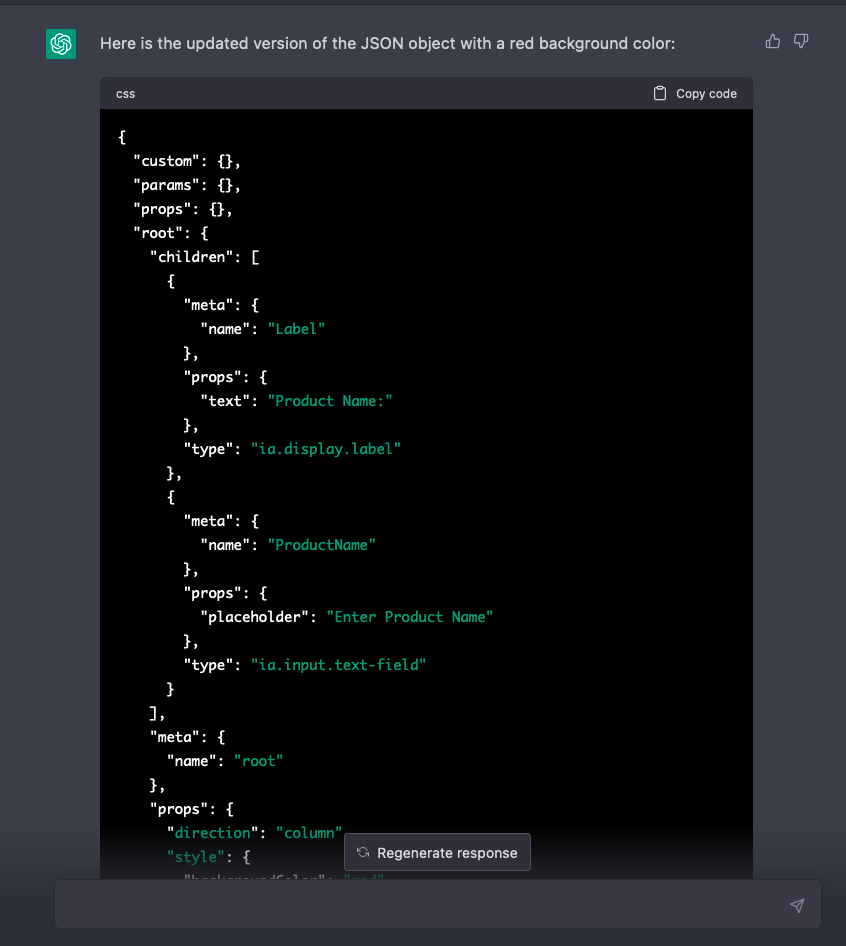Click the Copy code text

(x=706, y=94)
